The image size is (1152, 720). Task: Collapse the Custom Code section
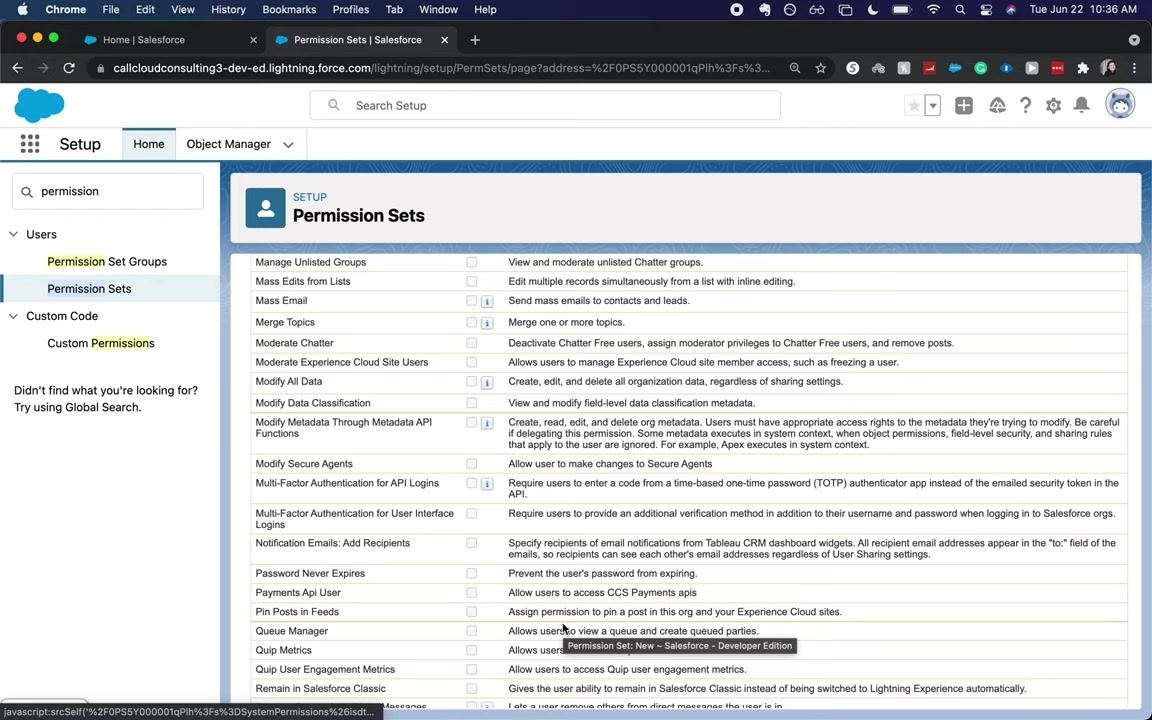click(13, 316)
